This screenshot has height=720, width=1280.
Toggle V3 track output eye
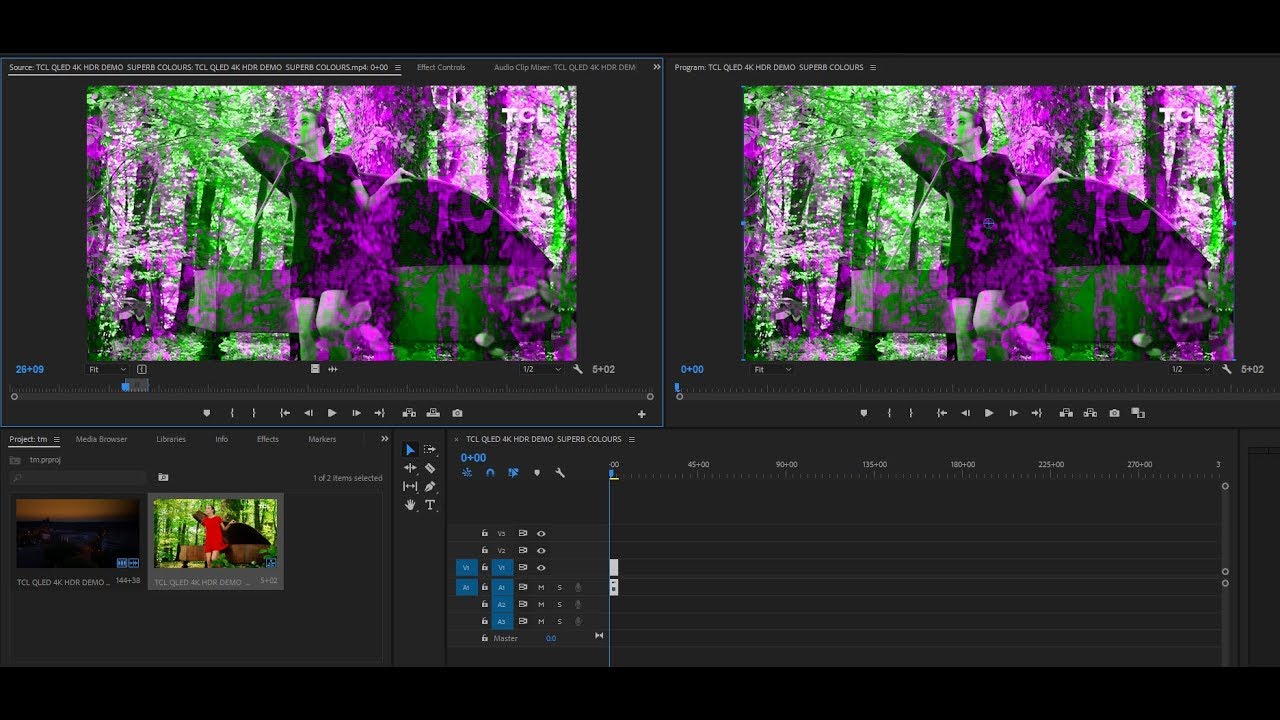tap(541, 534)
